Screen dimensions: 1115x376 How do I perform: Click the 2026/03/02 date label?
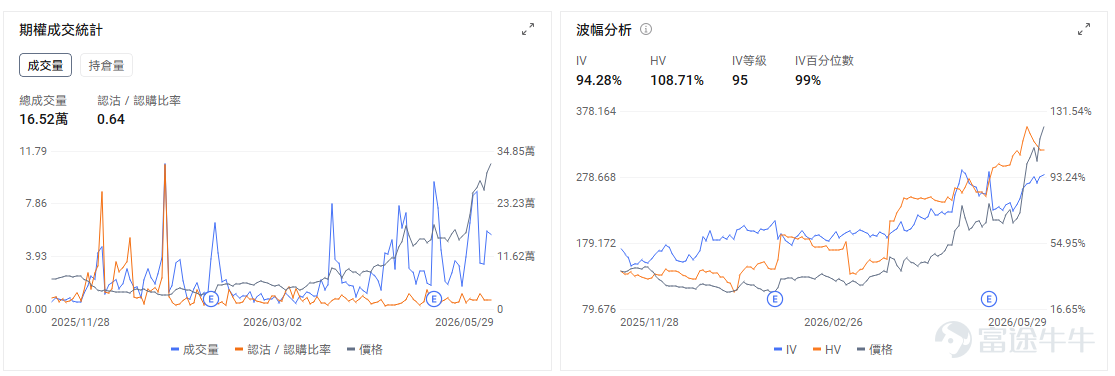[273, 322]
